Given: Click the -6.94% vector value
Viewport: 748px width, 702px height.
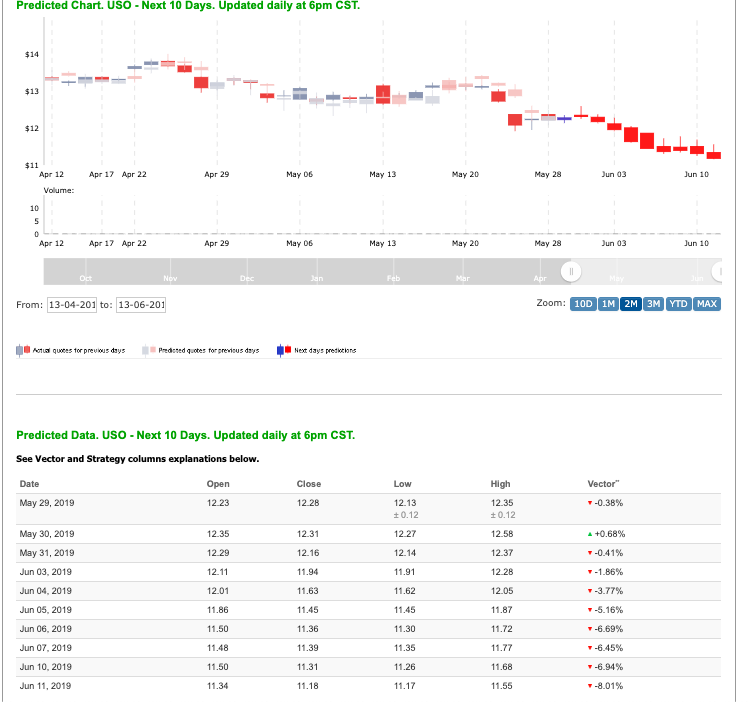Looking at the screenshot, I should tap(609, 667).
